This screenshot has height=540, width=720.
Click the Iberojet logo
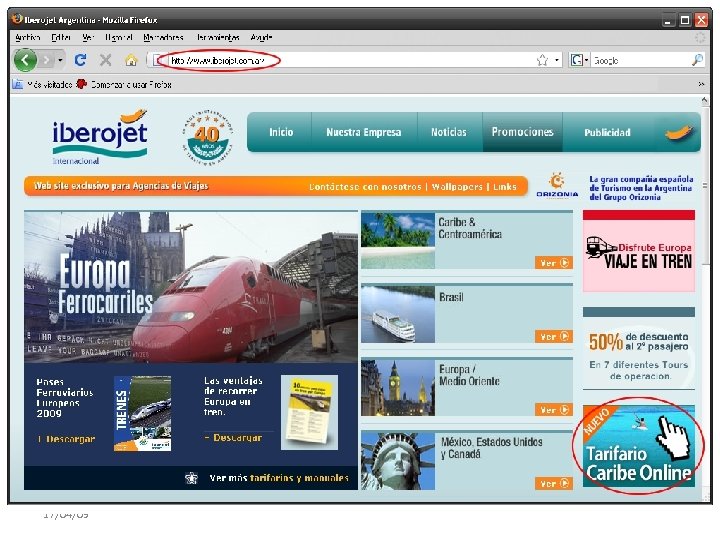pyautogui.click(x=100, y=137)
